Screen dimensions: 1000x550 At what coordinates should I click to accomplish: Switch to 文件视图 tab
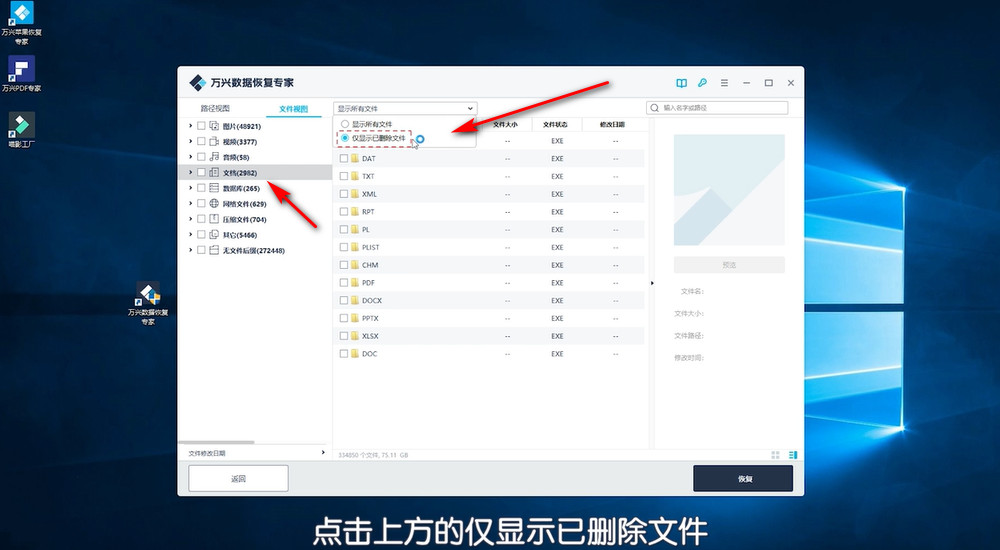(x=293, y=109)
